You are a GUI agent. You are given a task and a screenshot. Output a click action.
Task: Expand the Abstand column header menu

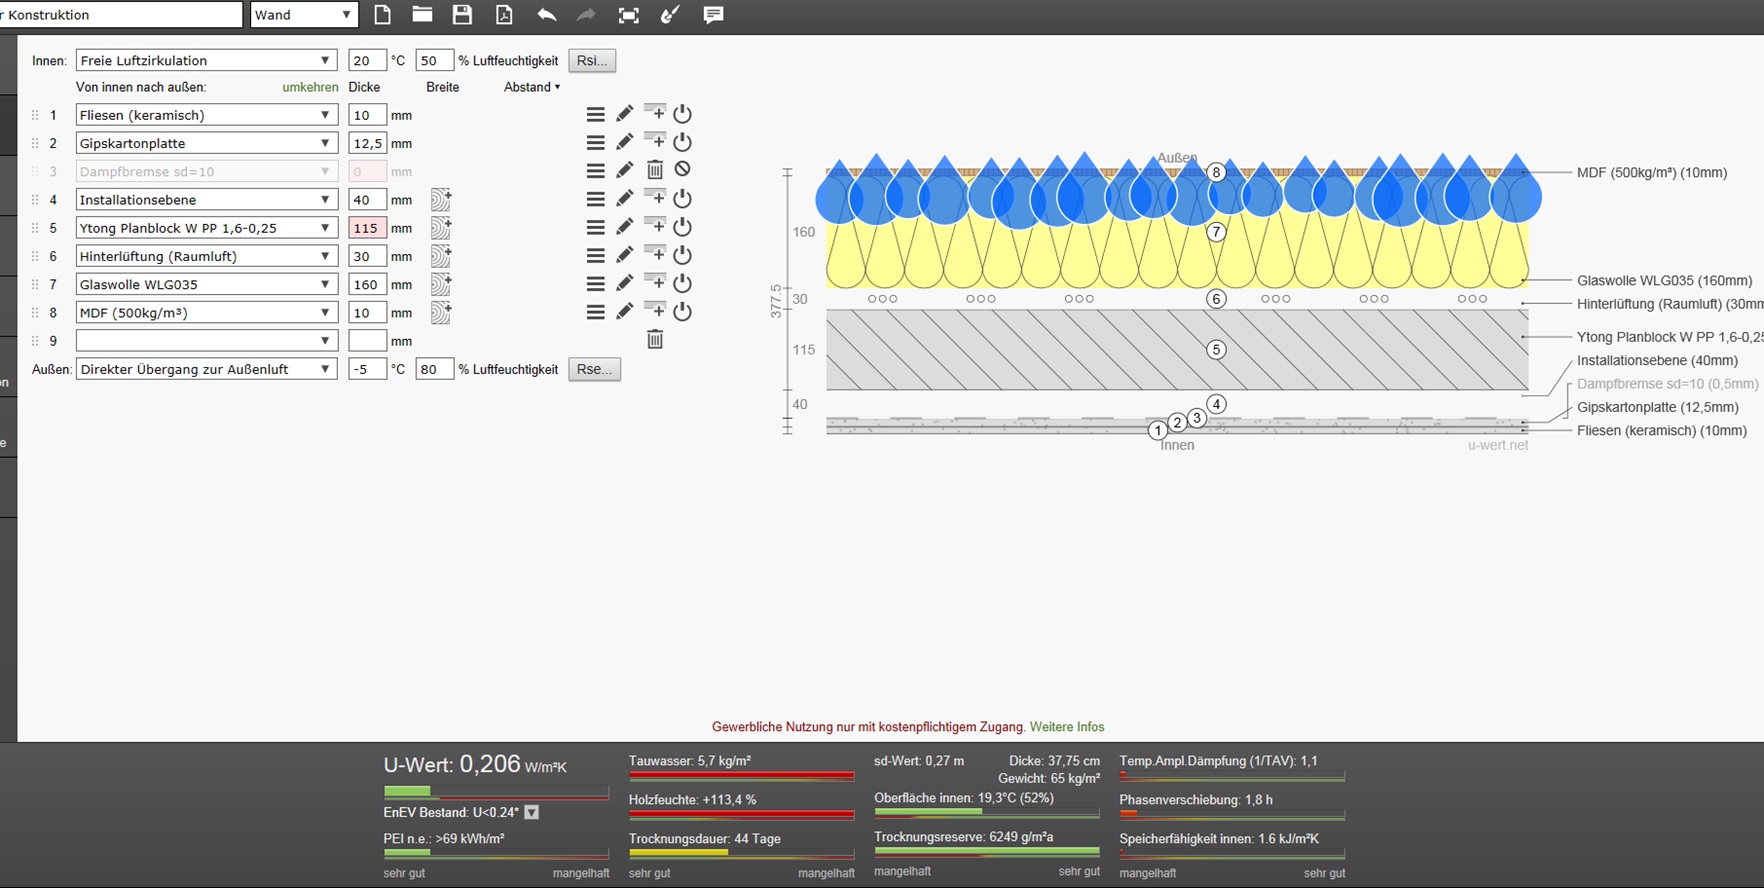tap(532, 87)
